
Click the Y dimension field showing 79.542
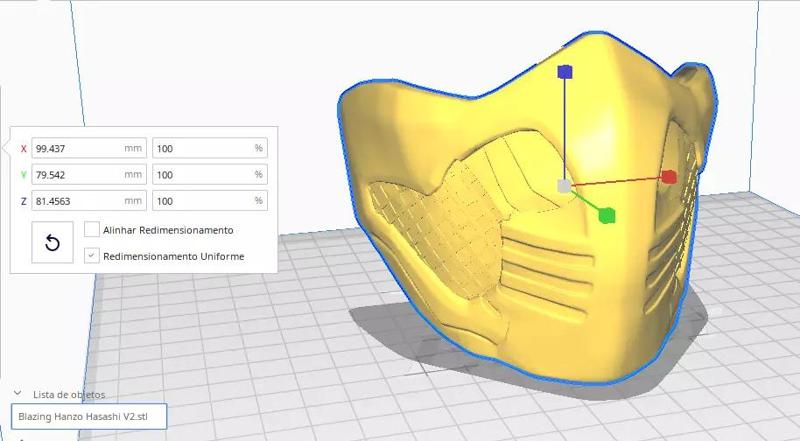(x=89, y=175)
